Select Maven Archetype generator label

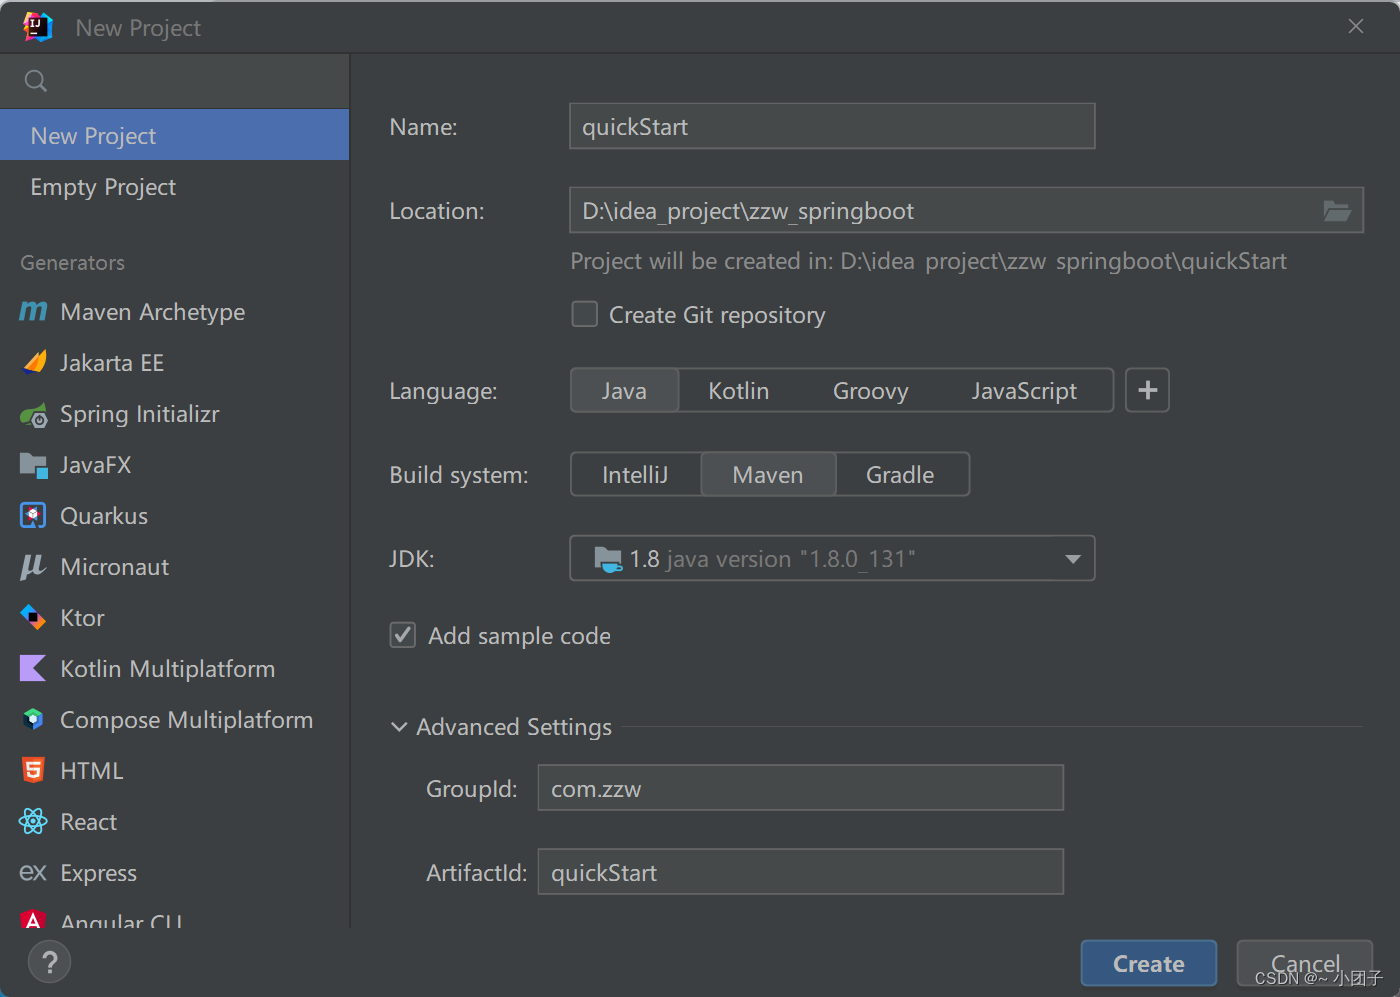pos(153,312)
